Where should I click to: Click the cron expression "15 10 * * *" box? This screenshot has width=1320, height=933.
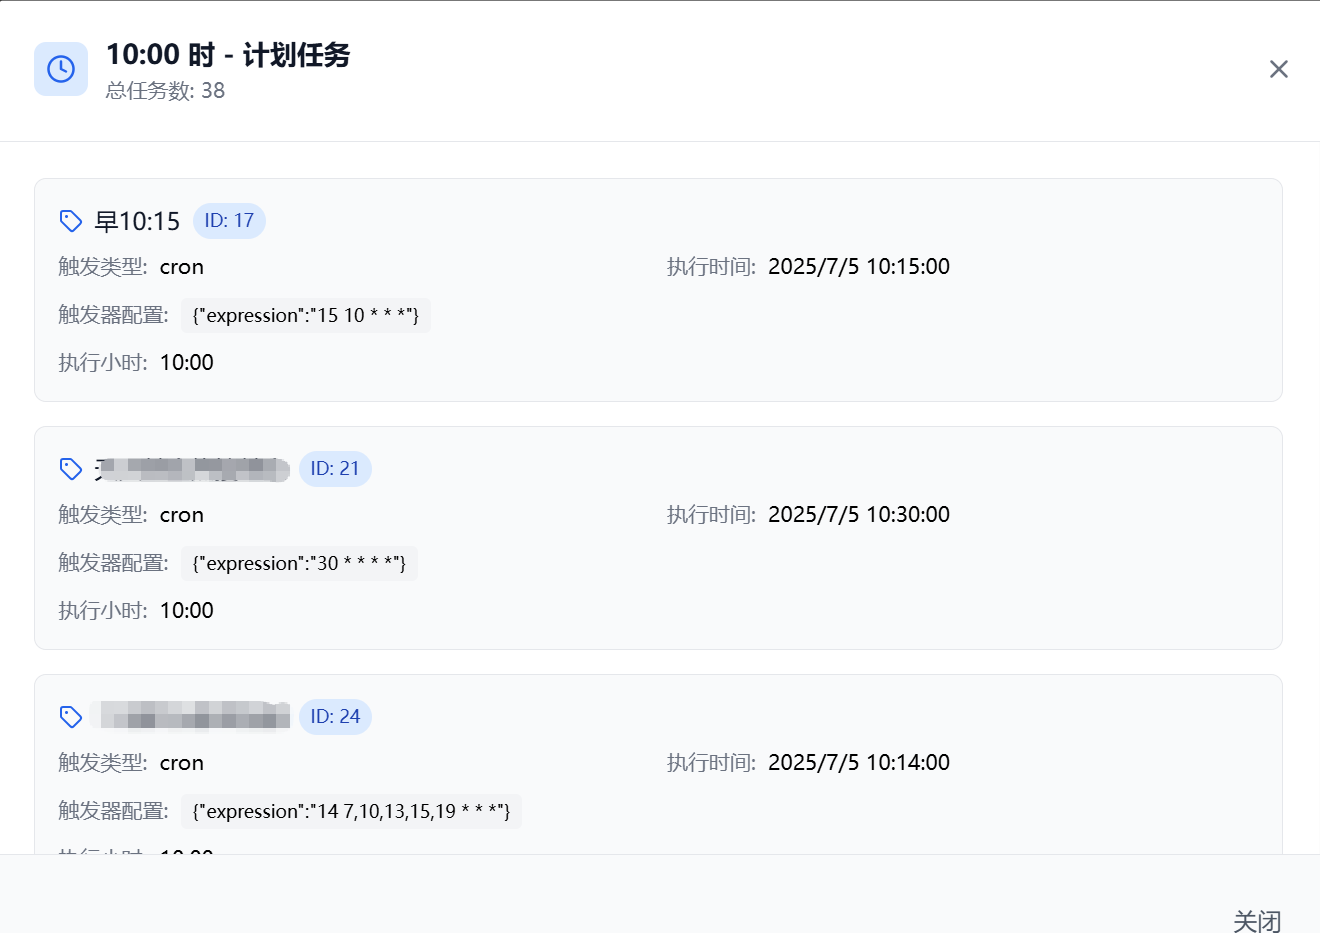click(x=306, y=316)
